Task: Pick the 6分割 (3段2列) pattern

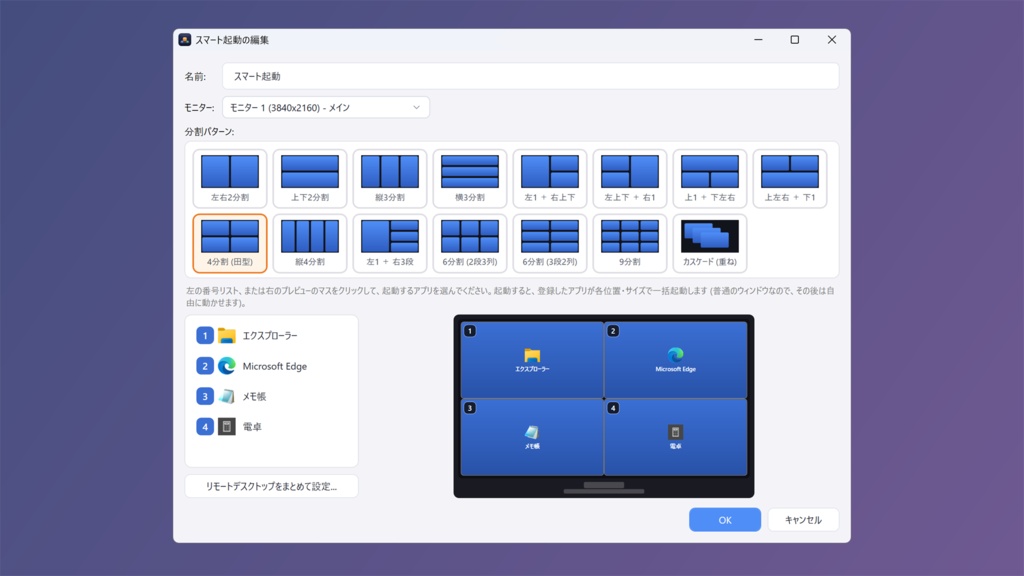Action: click(x=550, y=243)
